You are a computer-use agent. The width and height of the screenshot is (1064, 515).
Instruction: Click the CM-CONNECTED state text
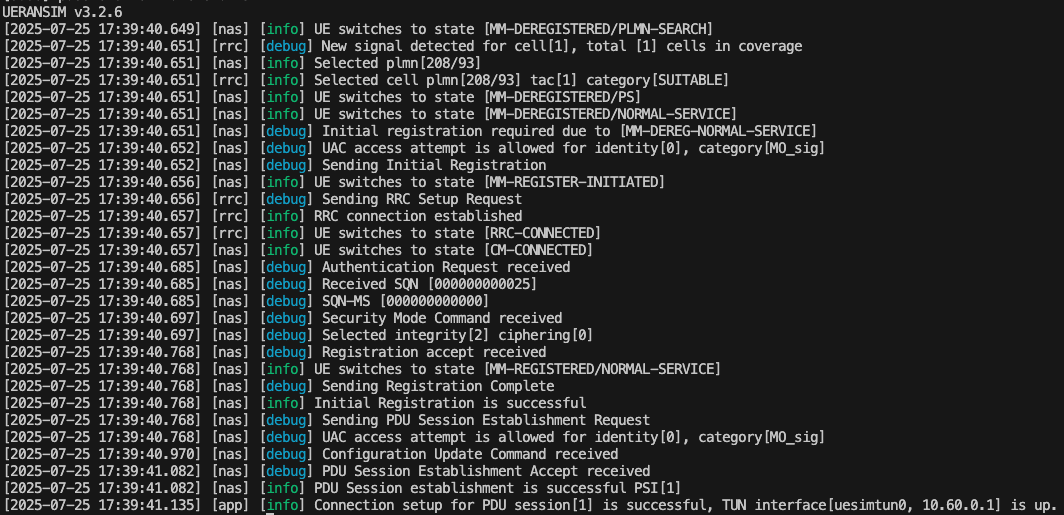[x=540, y=250]
